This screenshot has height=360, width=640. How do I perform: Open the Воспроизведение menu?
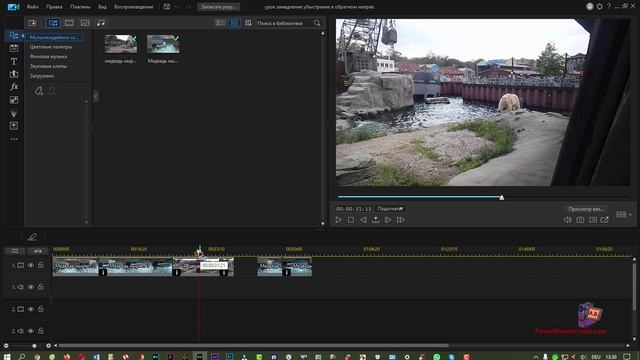tap(133, 7)
